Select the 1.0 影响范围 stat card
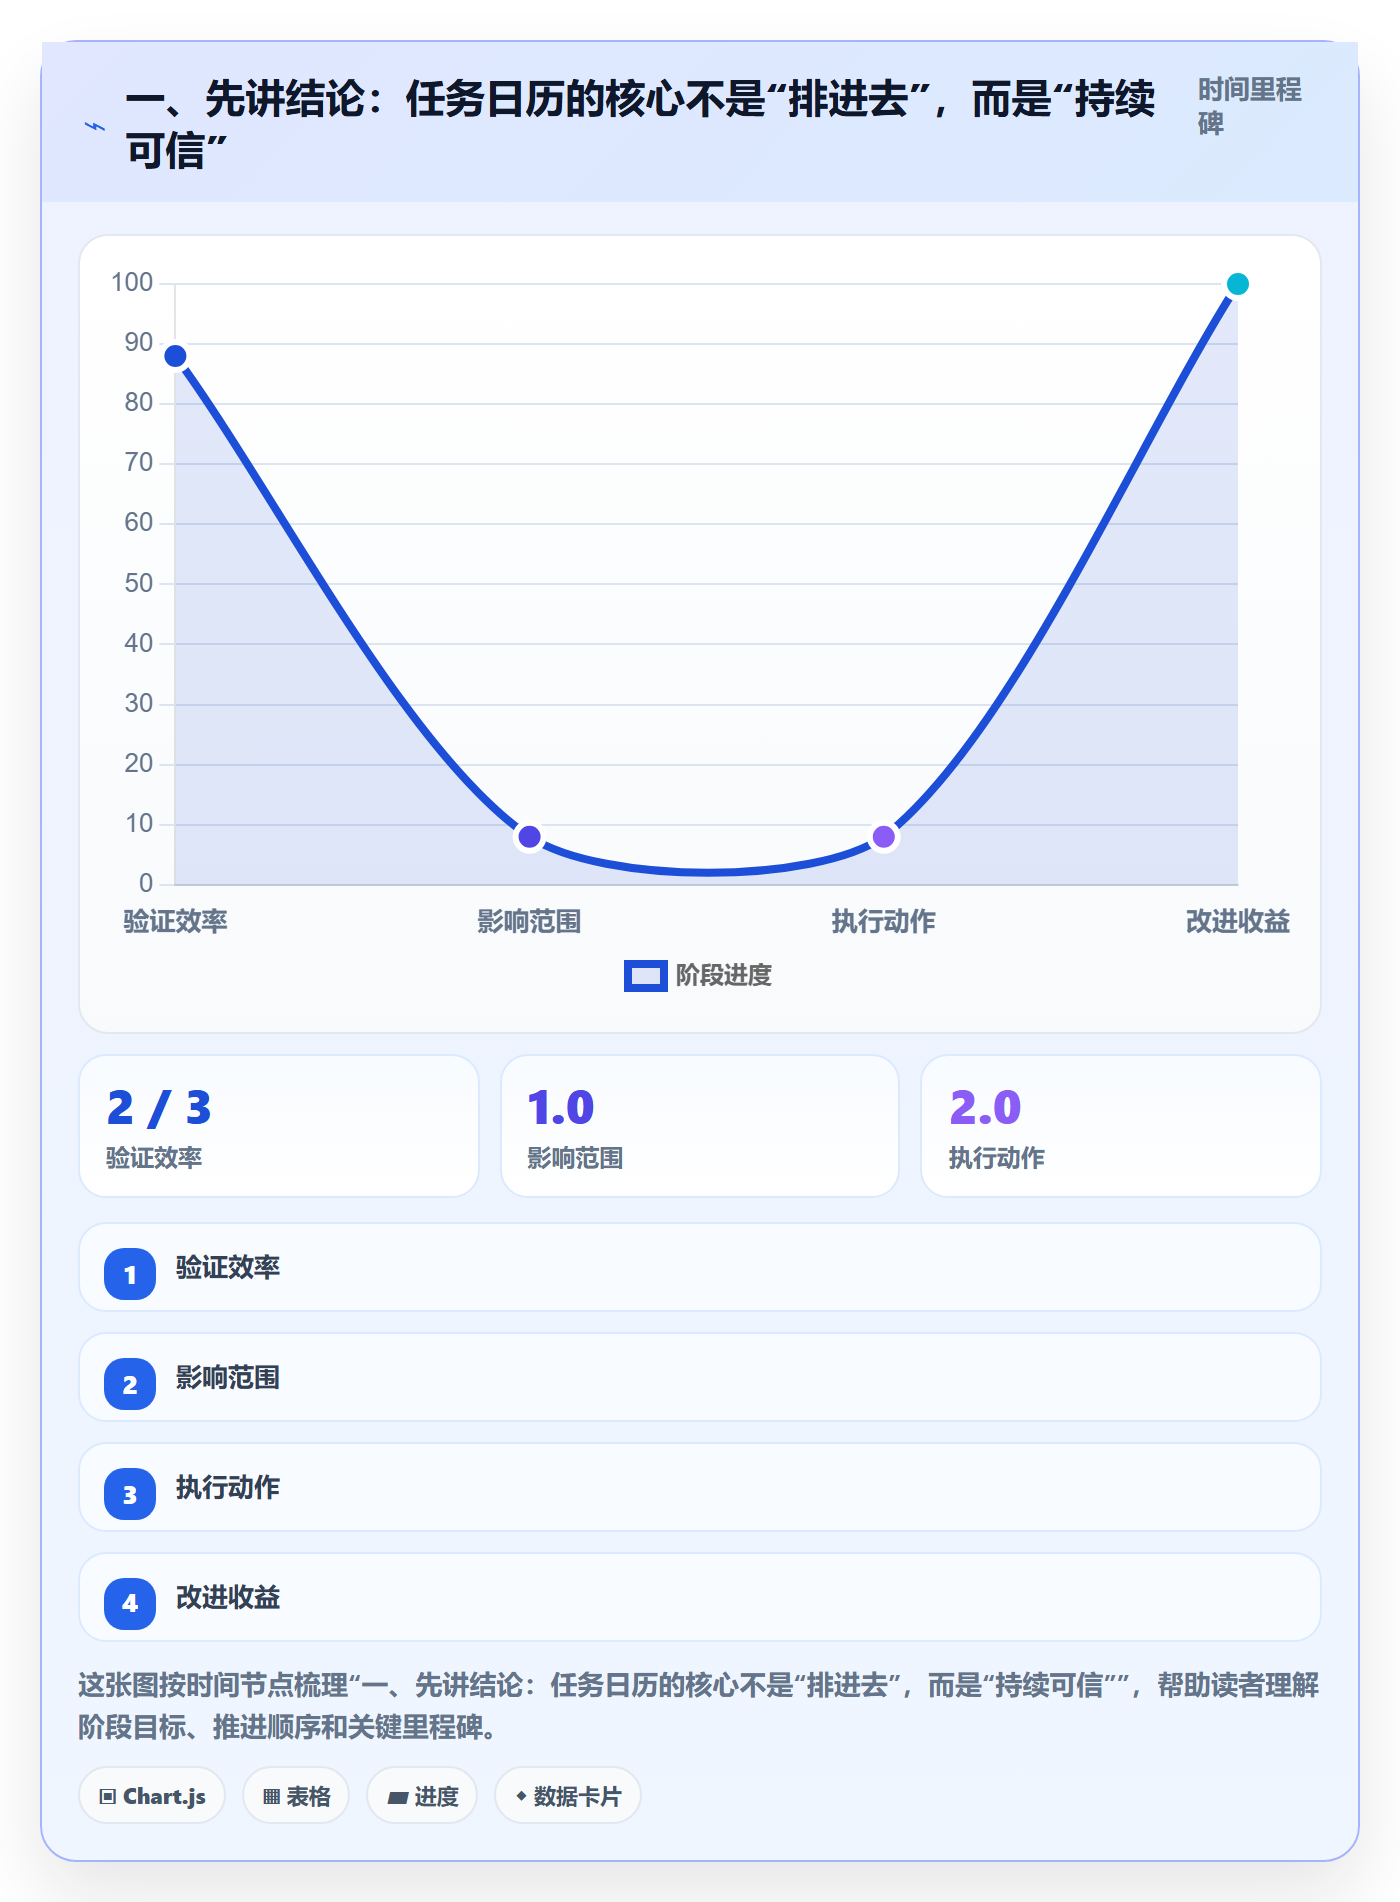 pos(700,1126)
